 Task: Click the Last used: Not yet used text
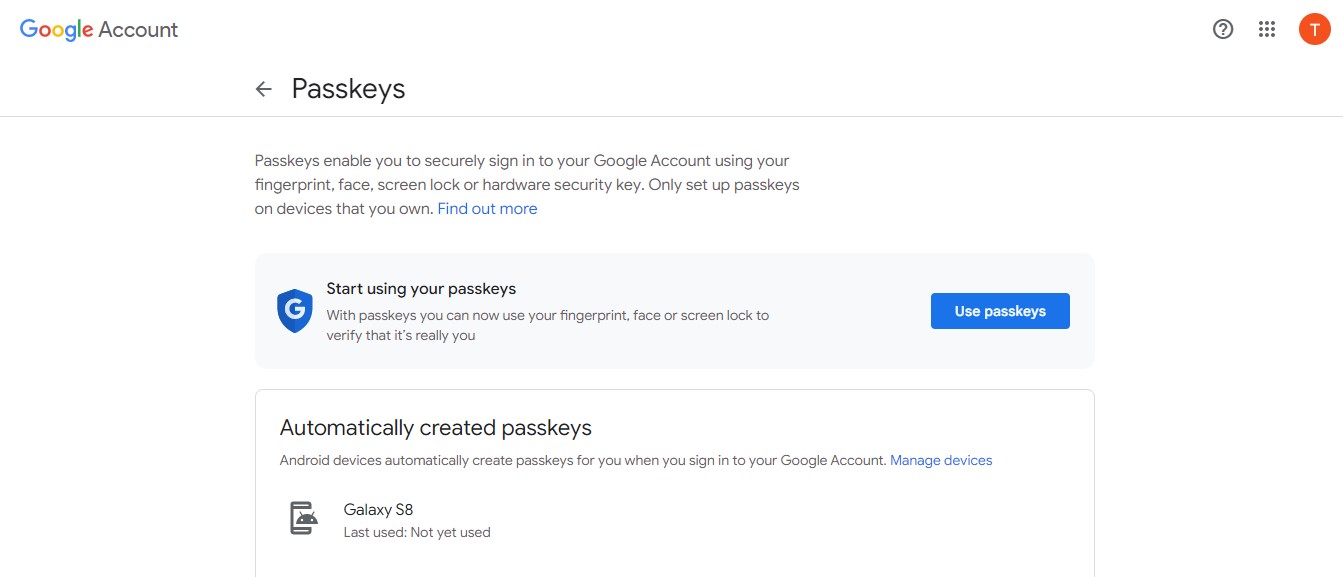417,533
